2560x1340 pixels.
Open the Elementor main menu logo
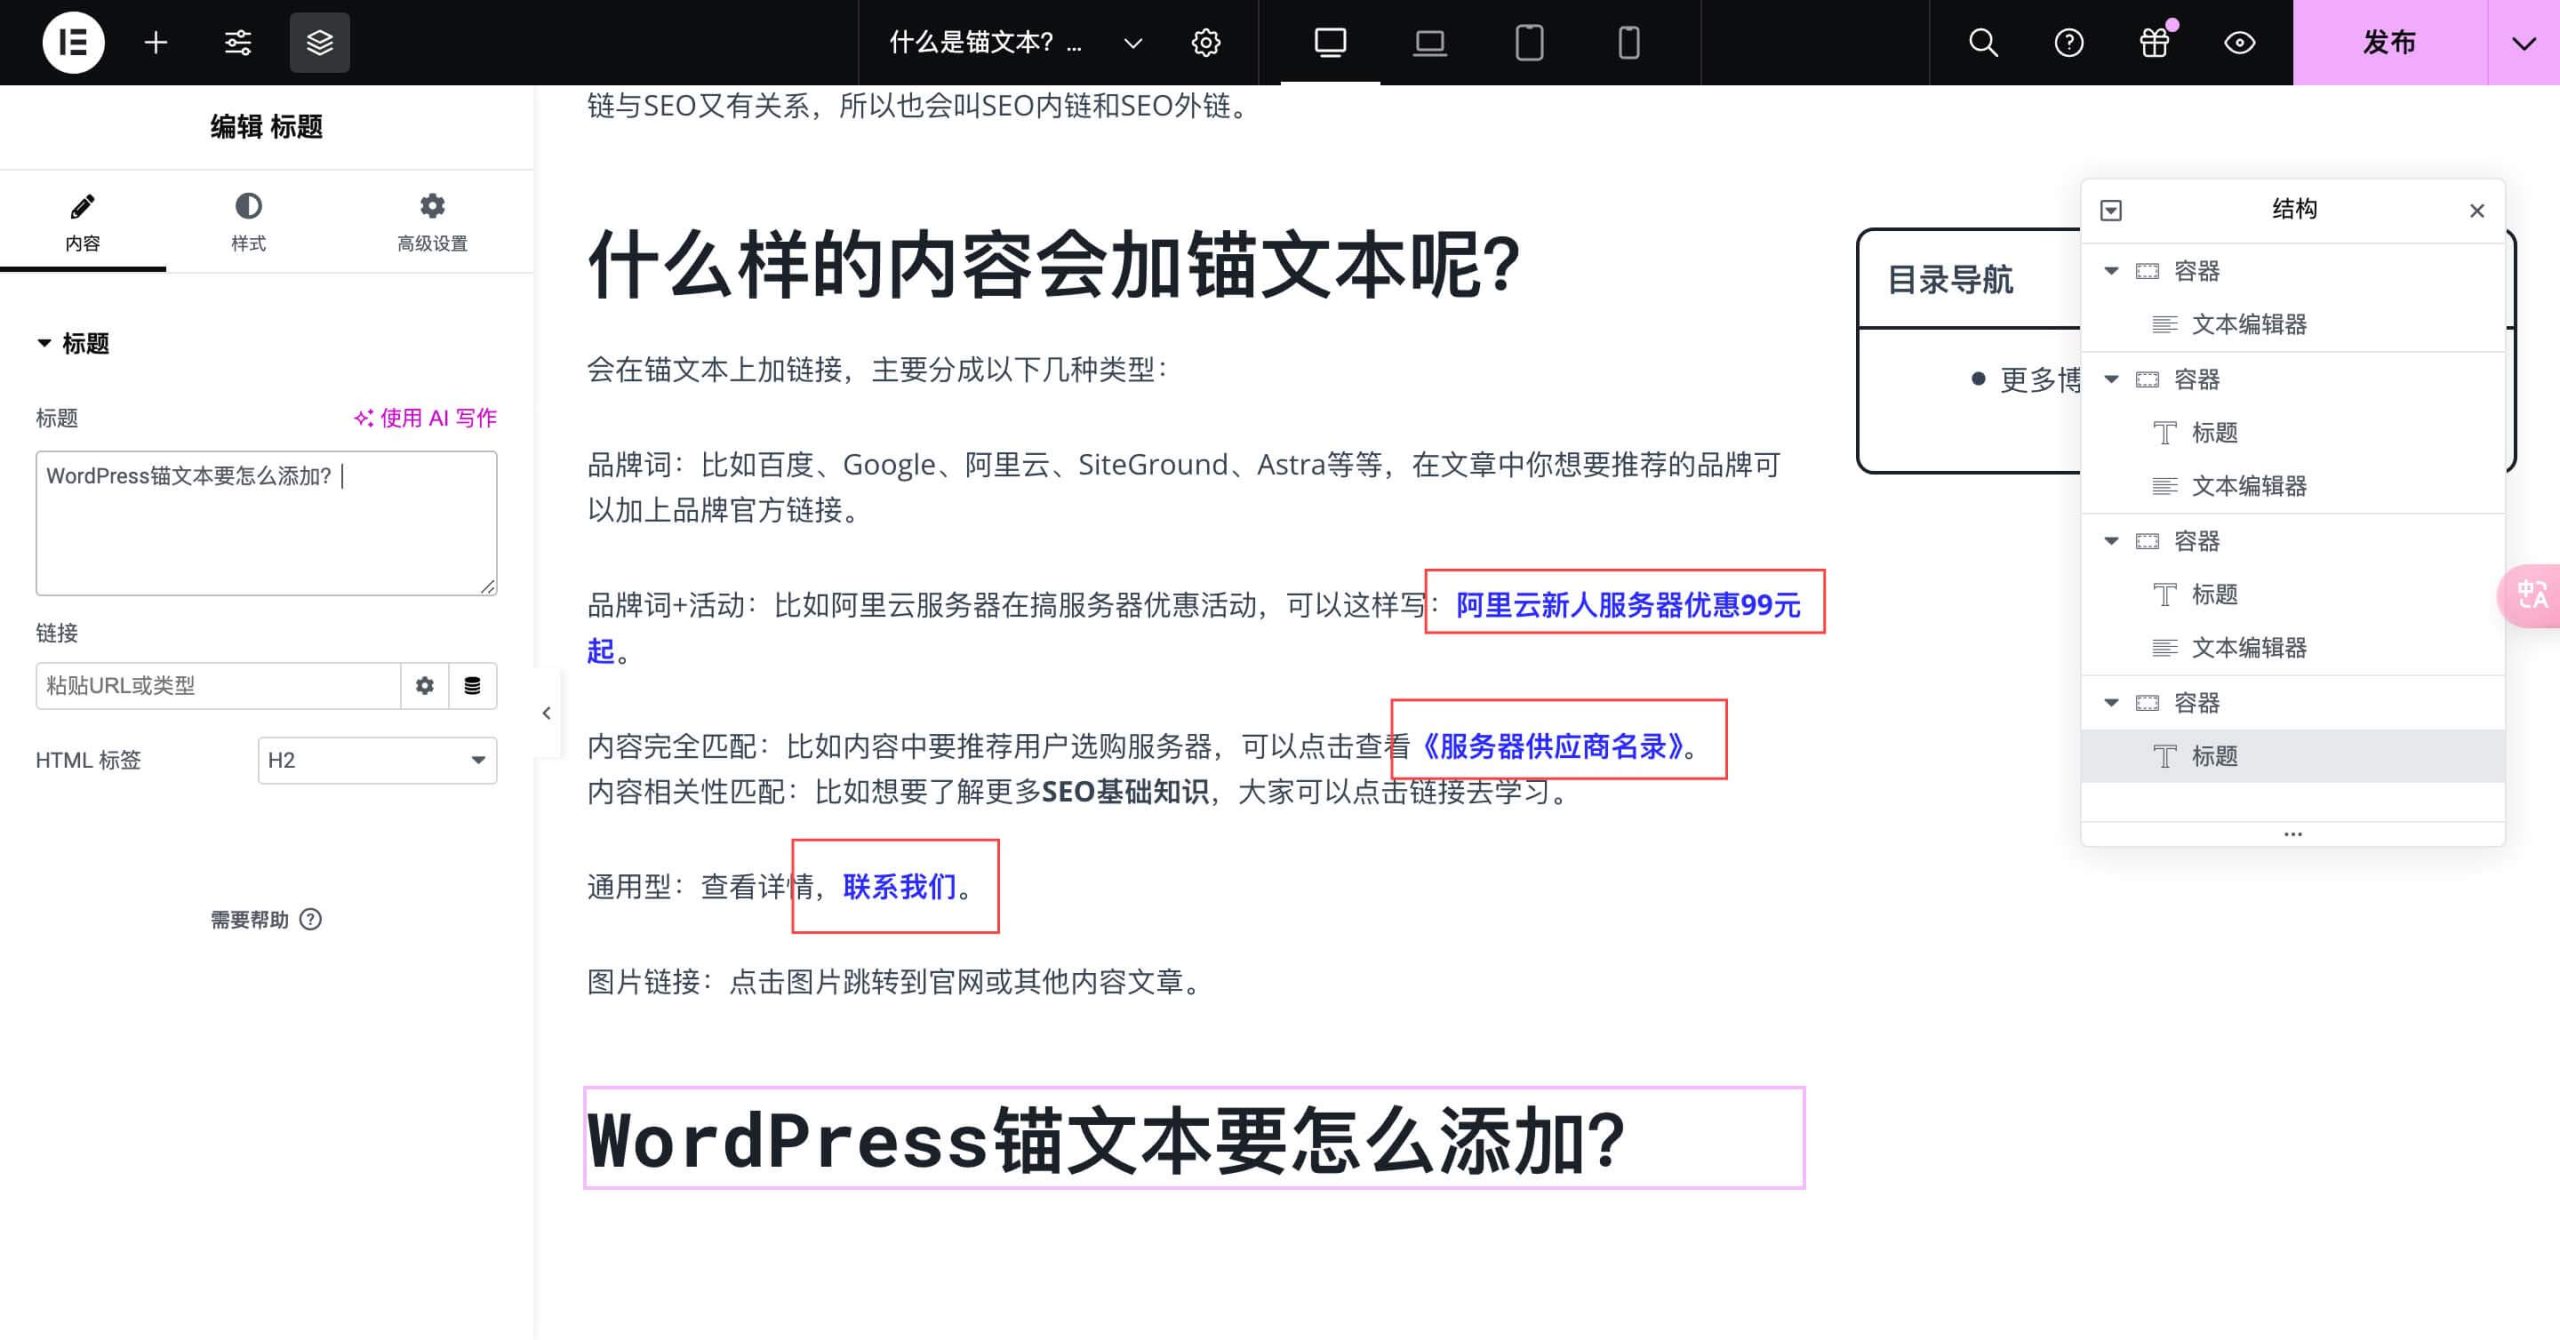point(73,42)
